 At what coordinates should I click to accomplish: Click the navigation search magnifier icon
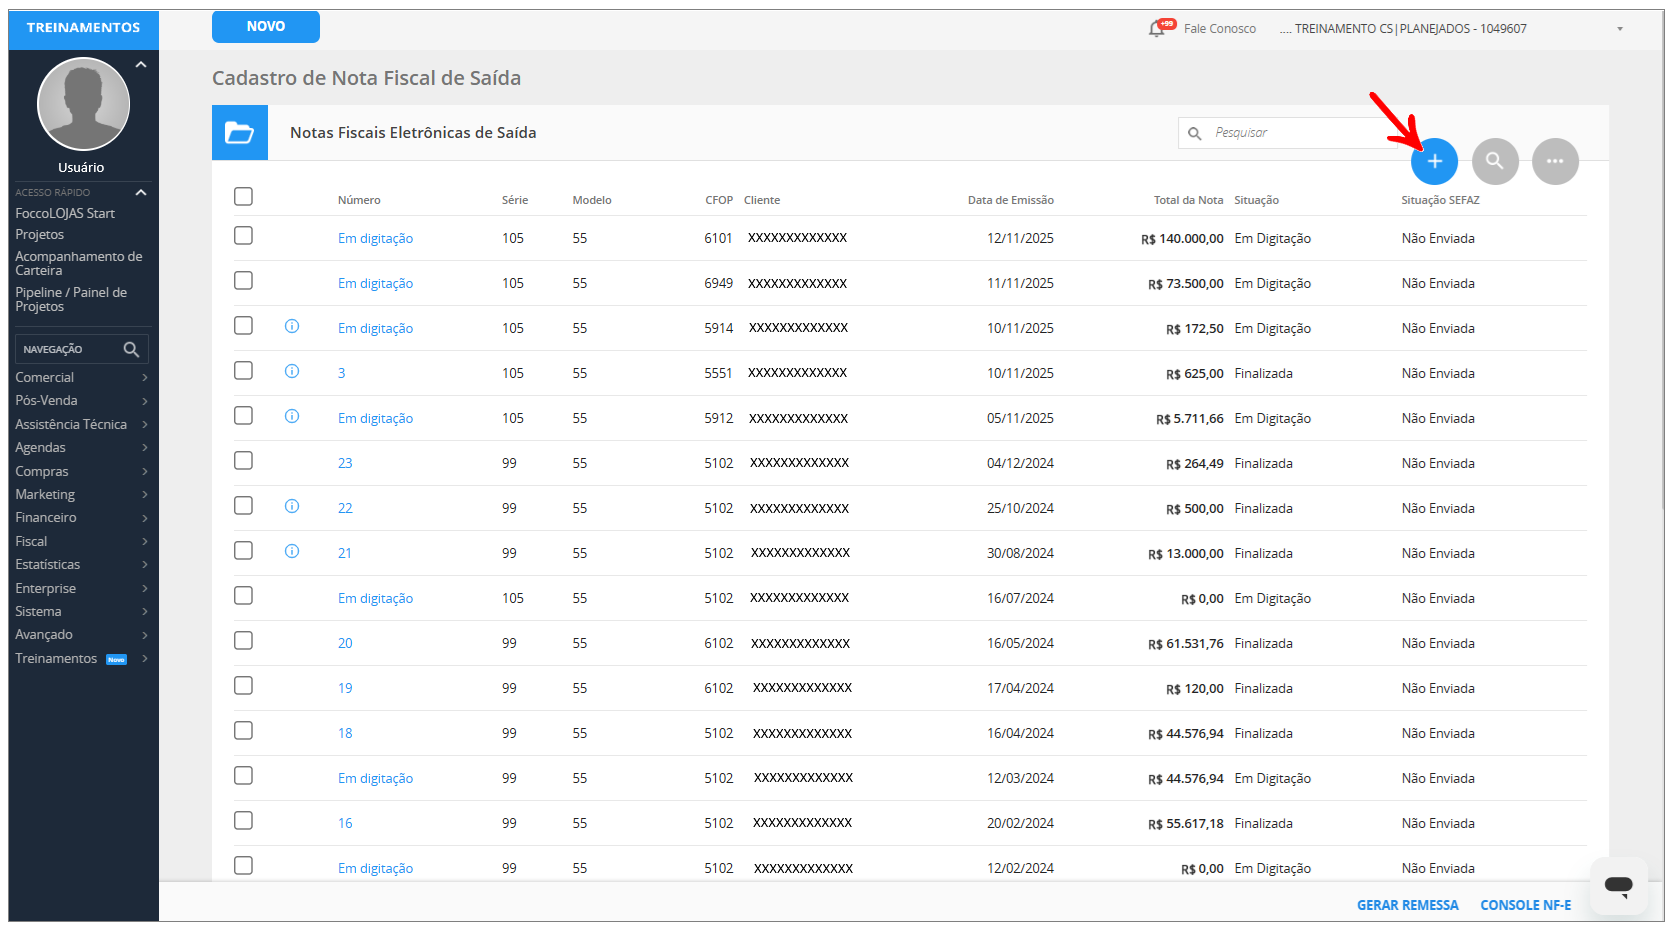(131, 349)
